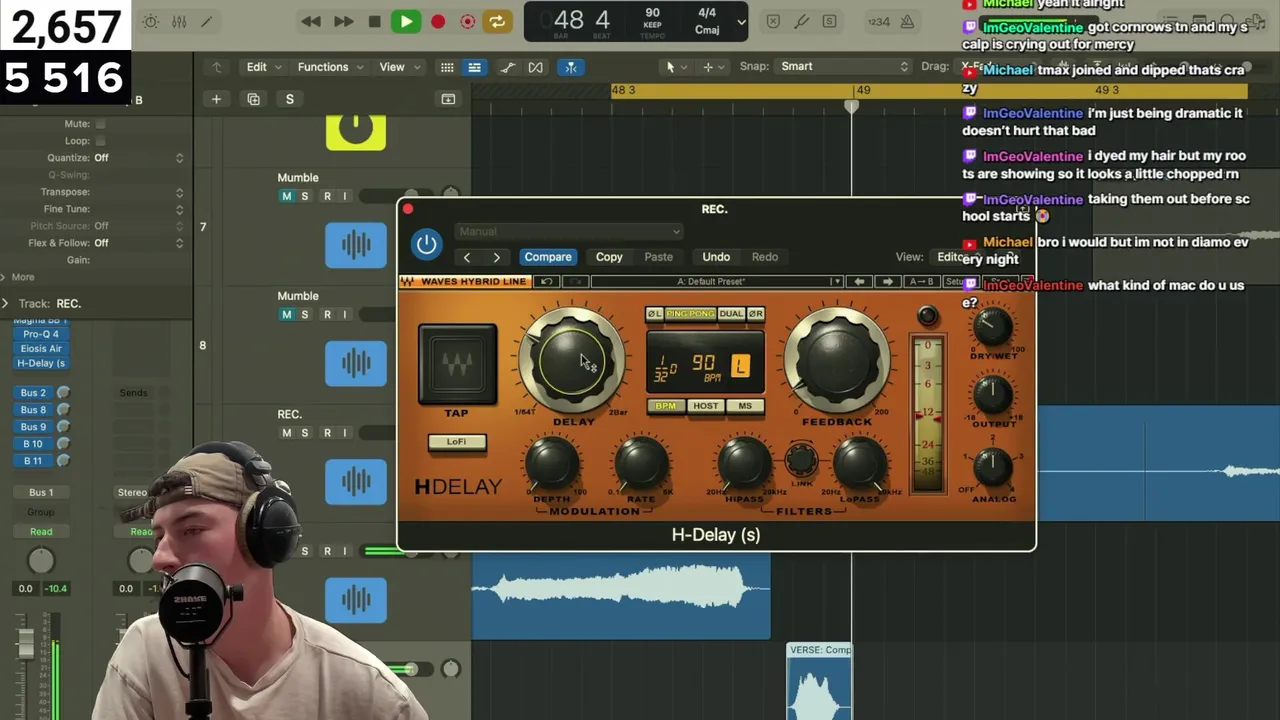This screenshot has height=720, width=1280.
Task: Open the Smart Controls dial icon
Action: pos(151,21)
